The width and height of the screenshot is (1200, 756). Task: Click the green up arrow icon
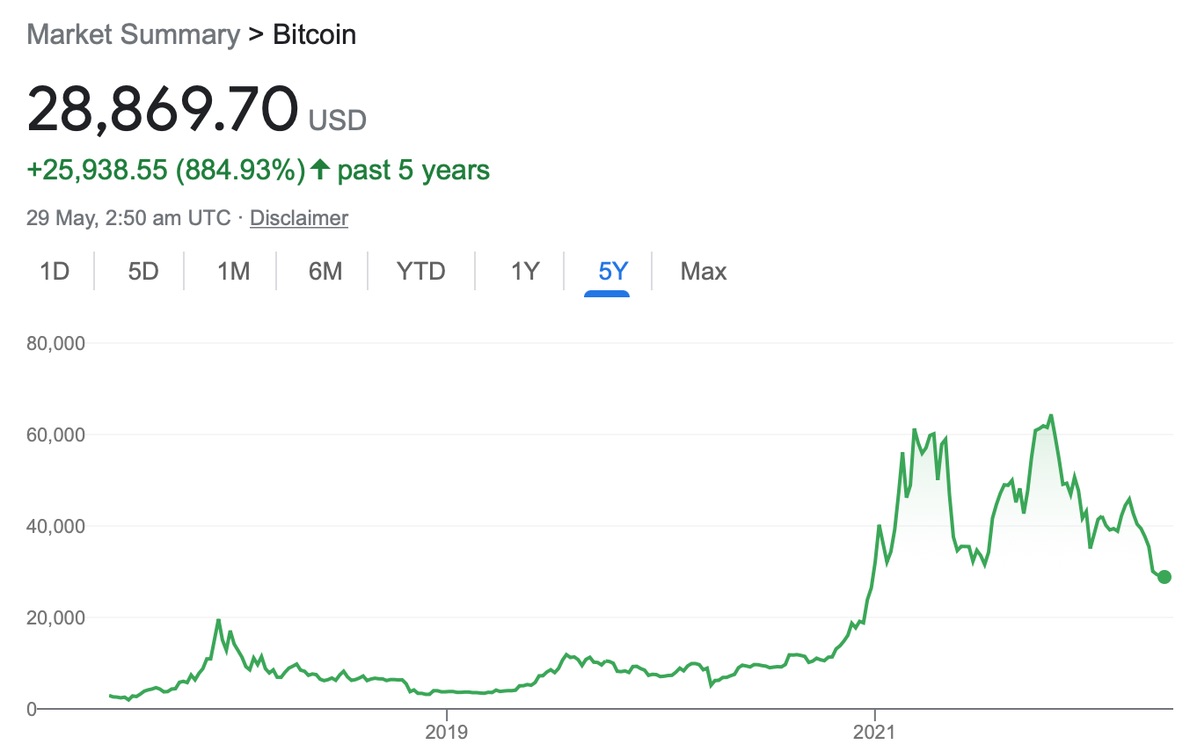[x=320, y=170]
